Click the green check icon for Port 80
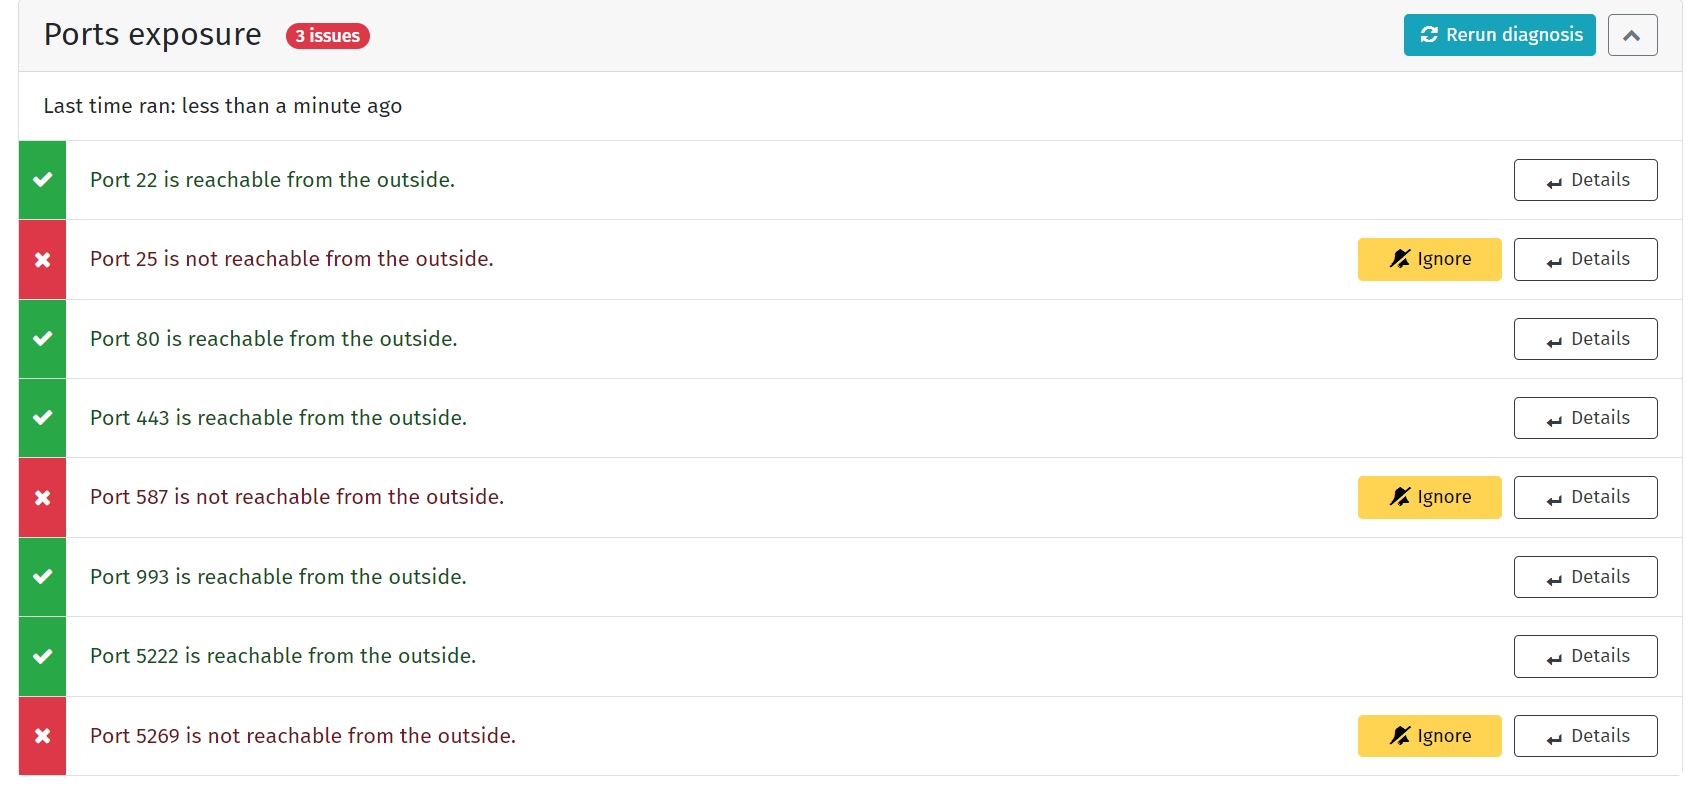 tap(42, 339)
